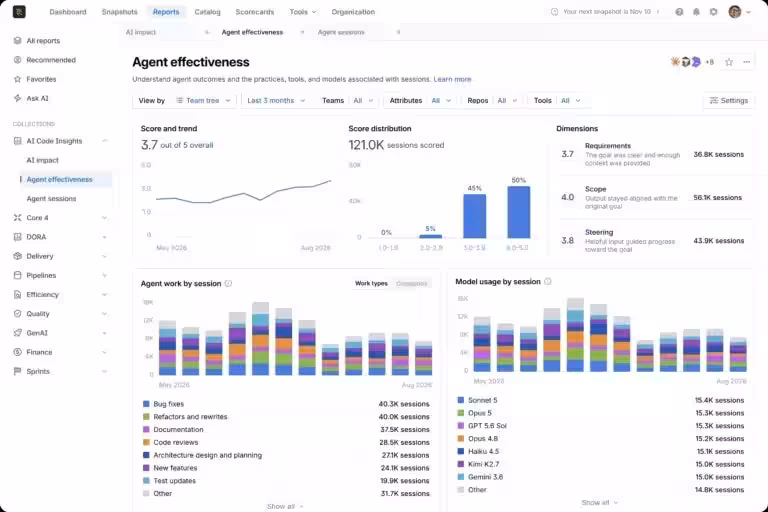Viewport: 768px width, 512px height.
Task: Favorite this report with star icon
Action: [x=729, y=62]
